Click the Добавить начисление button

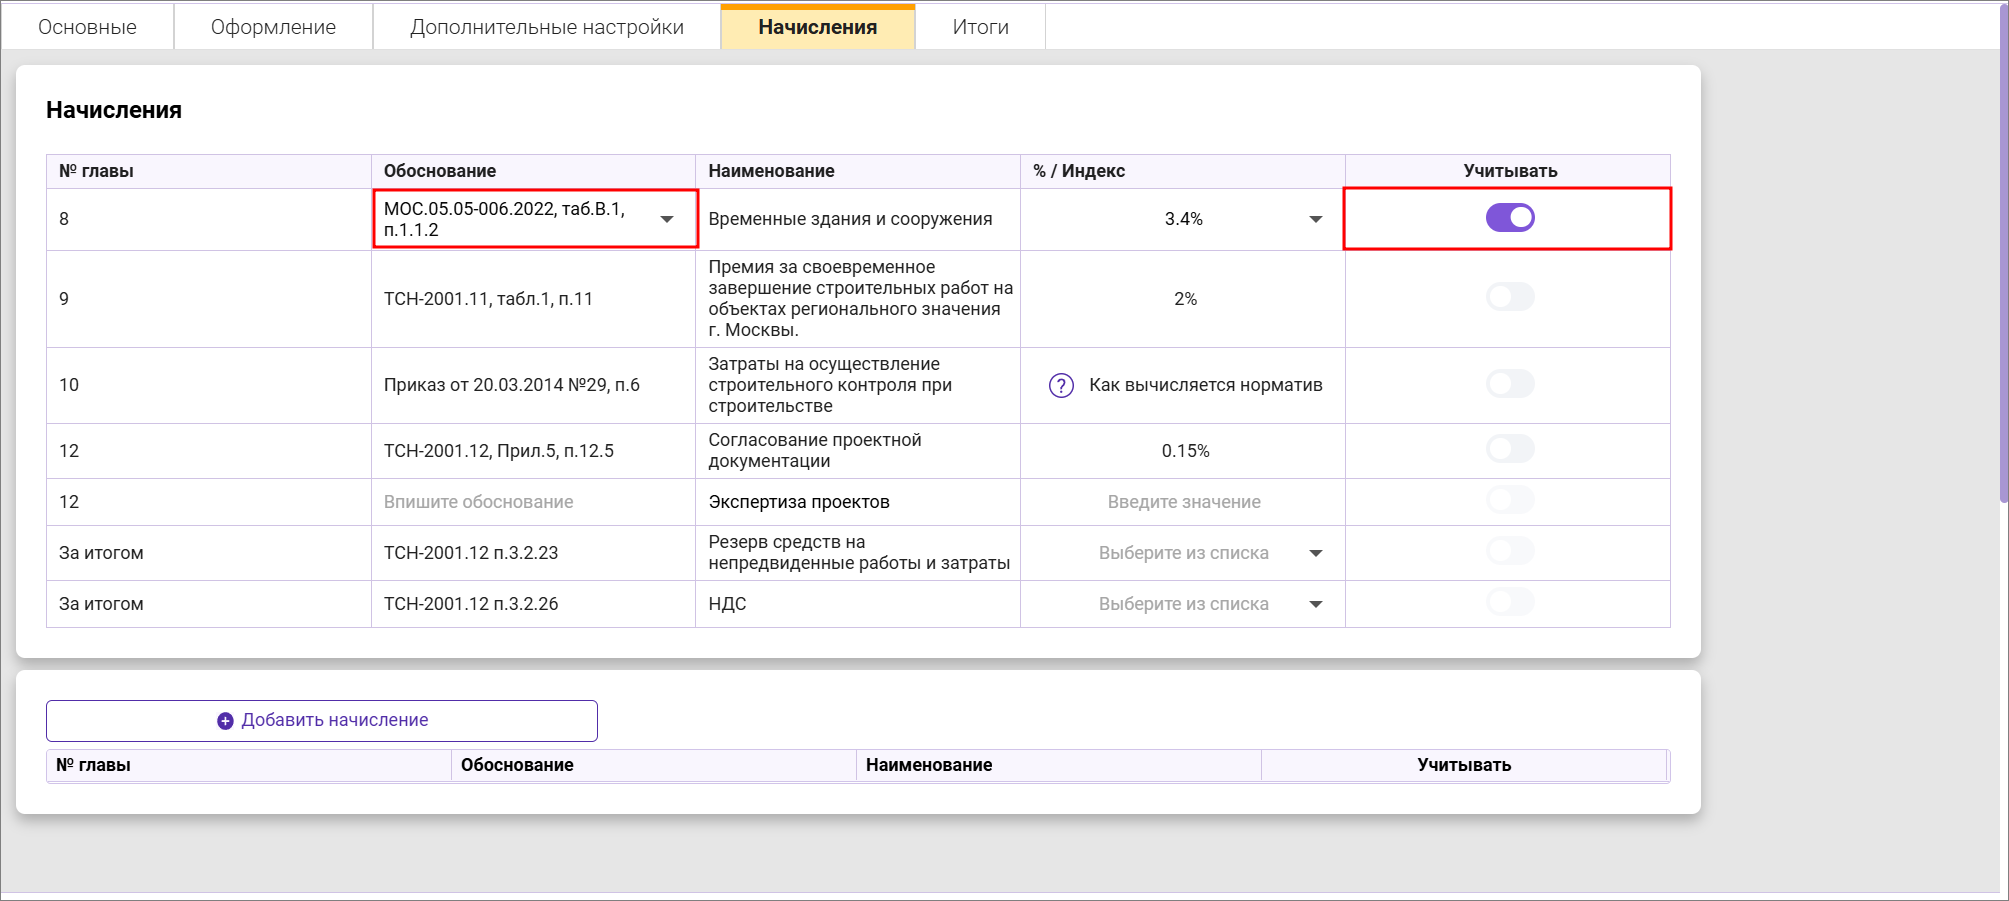[322, 721]
